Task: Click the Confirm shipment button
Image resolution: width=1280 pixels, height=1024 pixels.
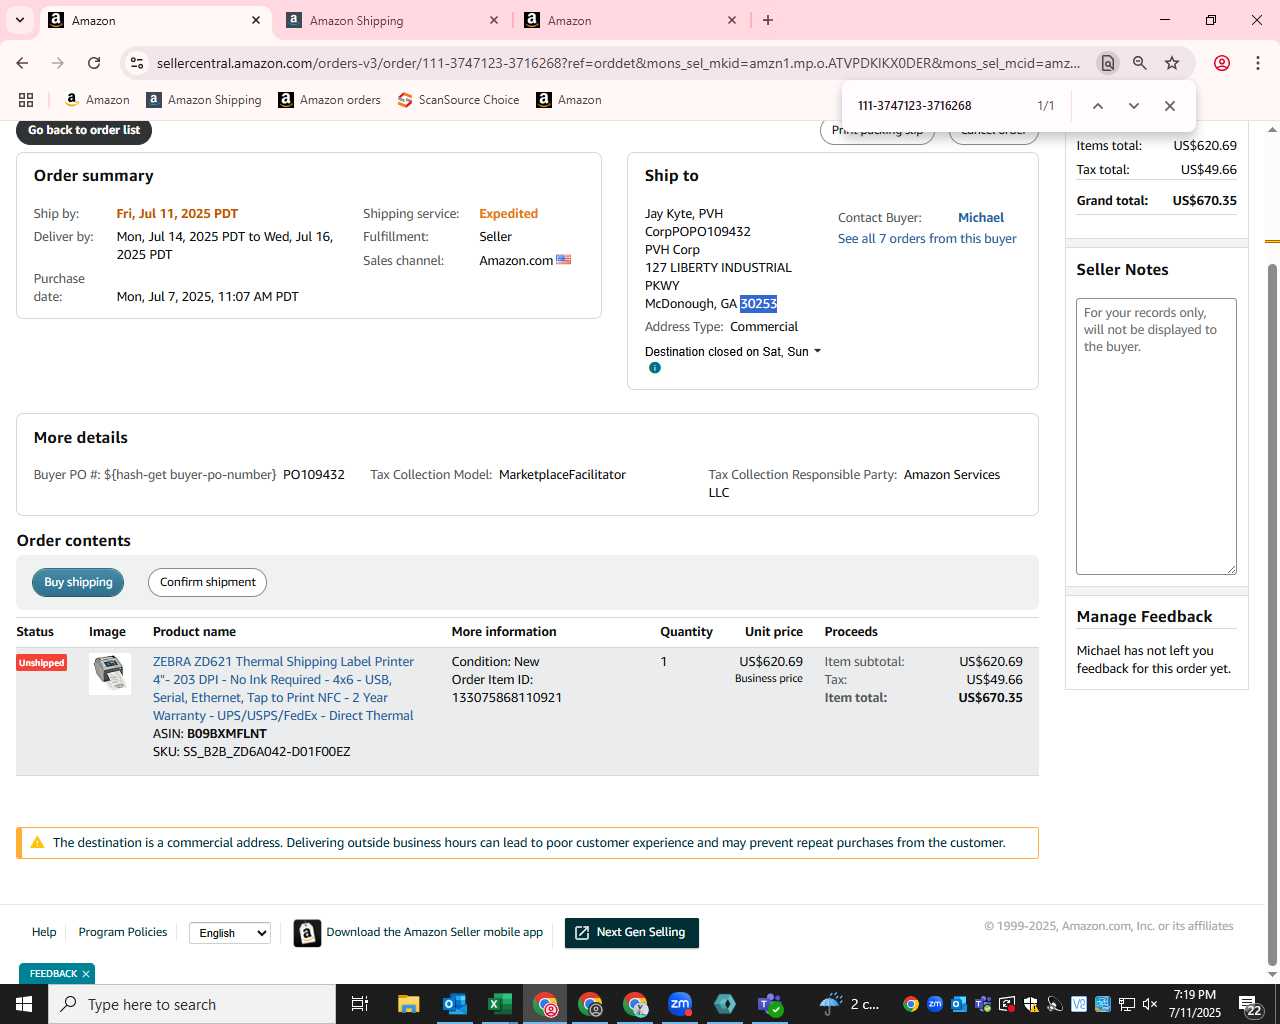Action: (x=207, y=582)
